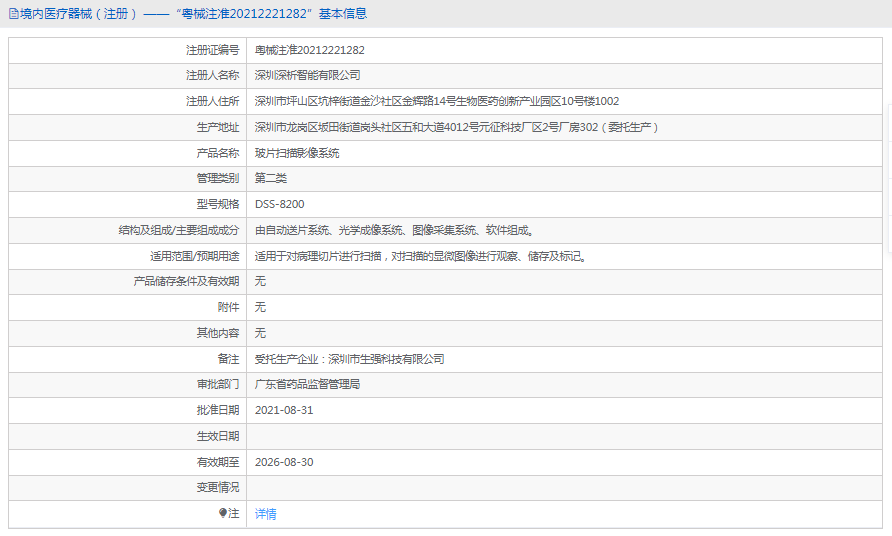Click the 附件 row label
The image size is (892, 536).
(x=229, y=307)
